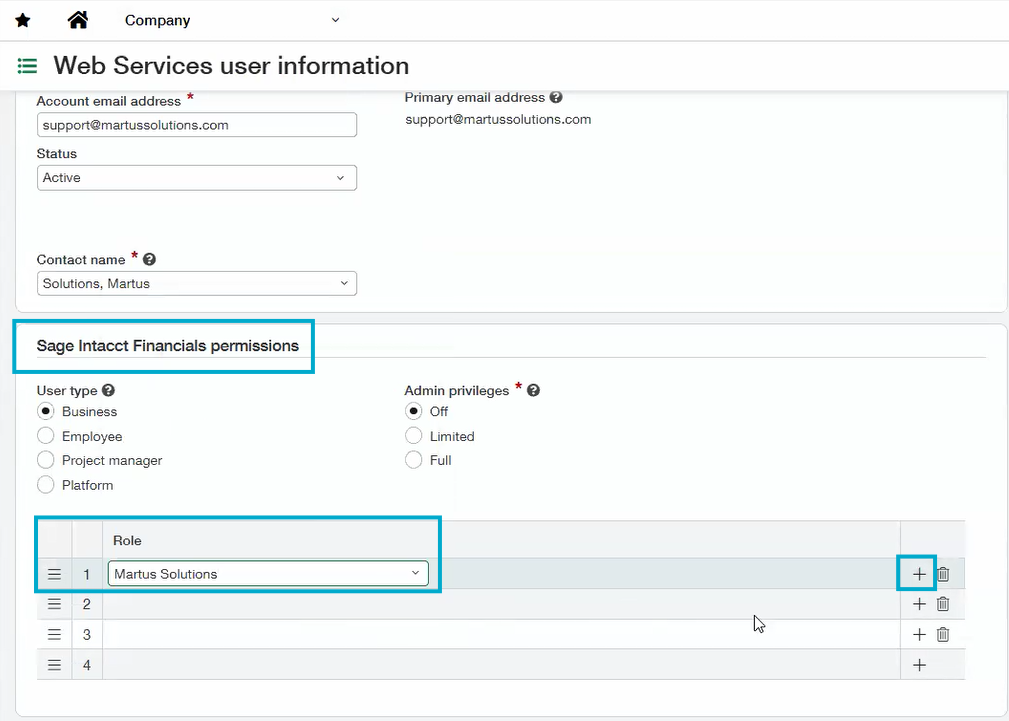Screen dimensions: 1009x721
Task: Open the Company module dropdown
Action: pyautogui.click(x=232, y=21)
